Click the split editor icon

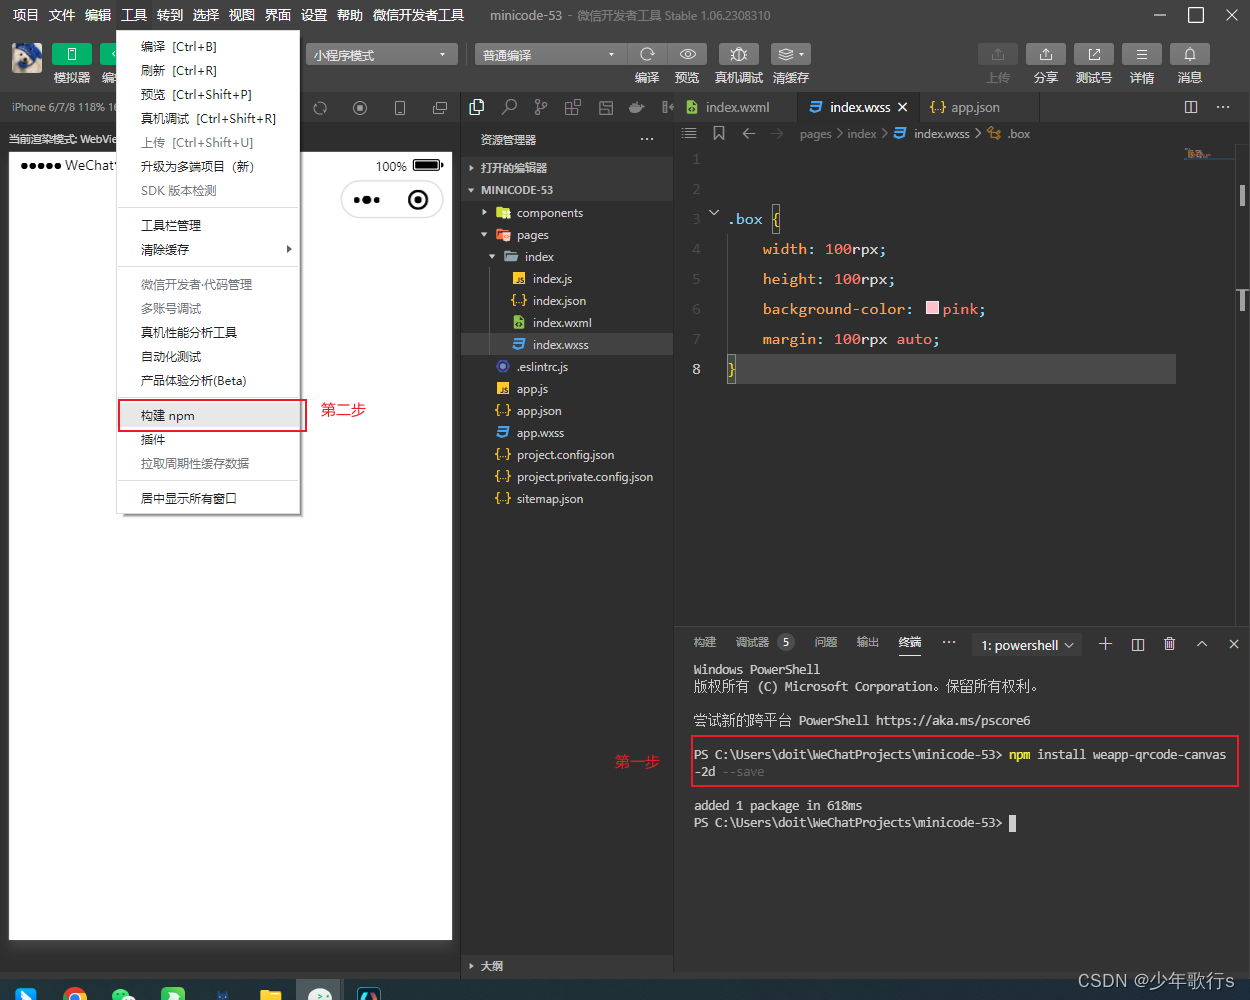[x=1191, y=107]
